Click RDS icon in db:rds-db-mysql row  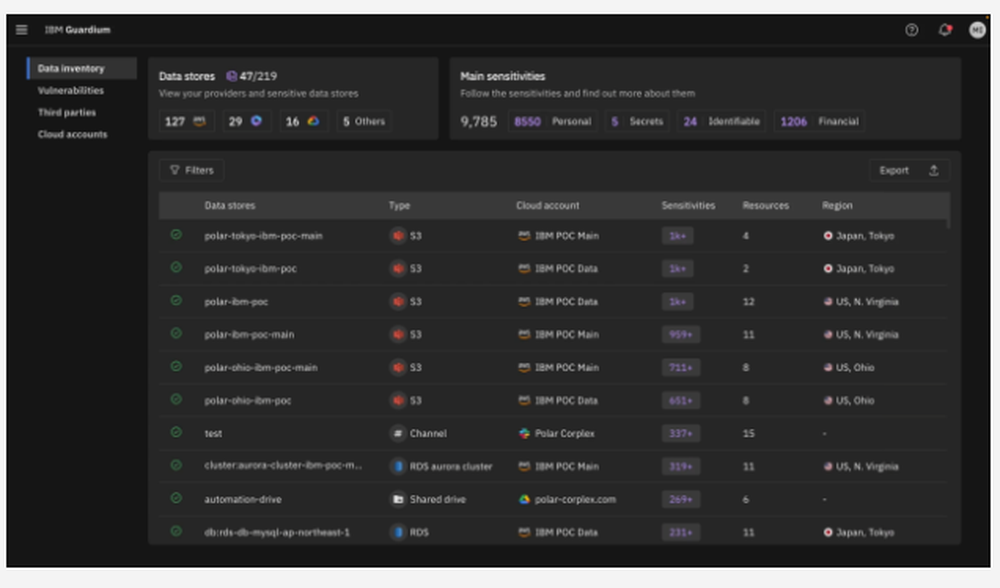tap(398, 533)
